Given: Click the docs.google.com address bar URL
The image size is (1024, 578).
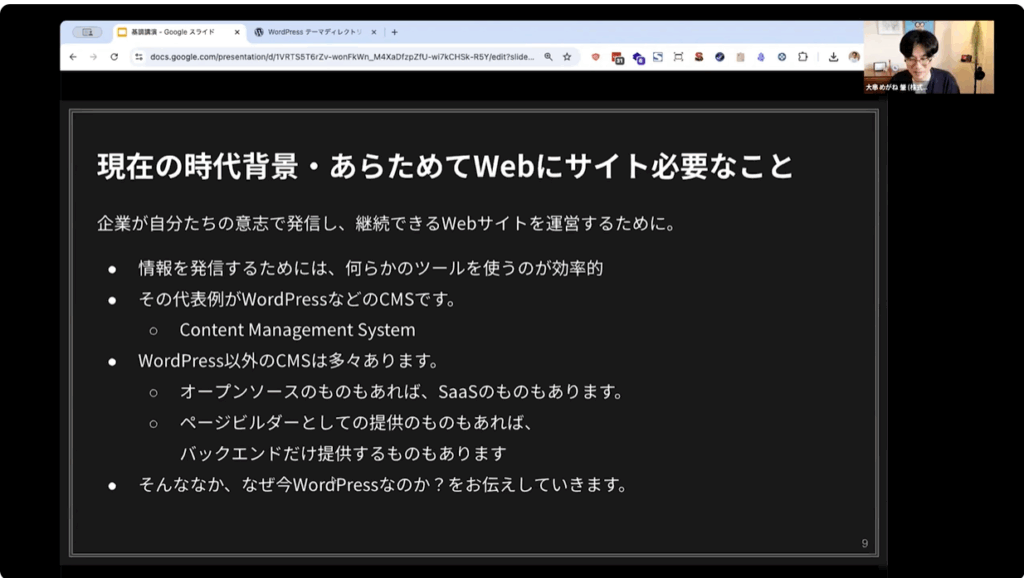Looking at the screenshot, I should click(342, 57).
